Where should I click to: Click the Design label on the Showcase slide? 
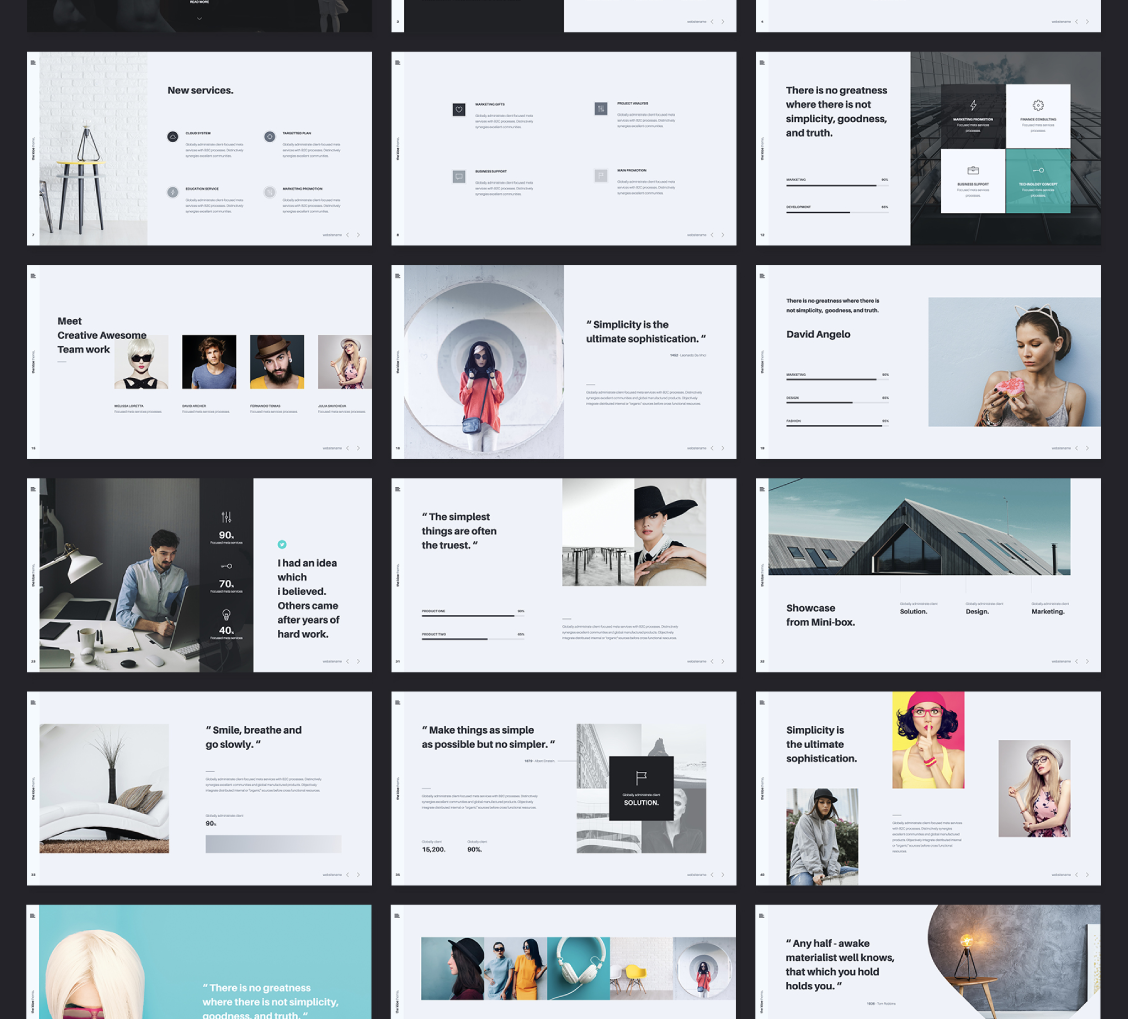[977, 611]
